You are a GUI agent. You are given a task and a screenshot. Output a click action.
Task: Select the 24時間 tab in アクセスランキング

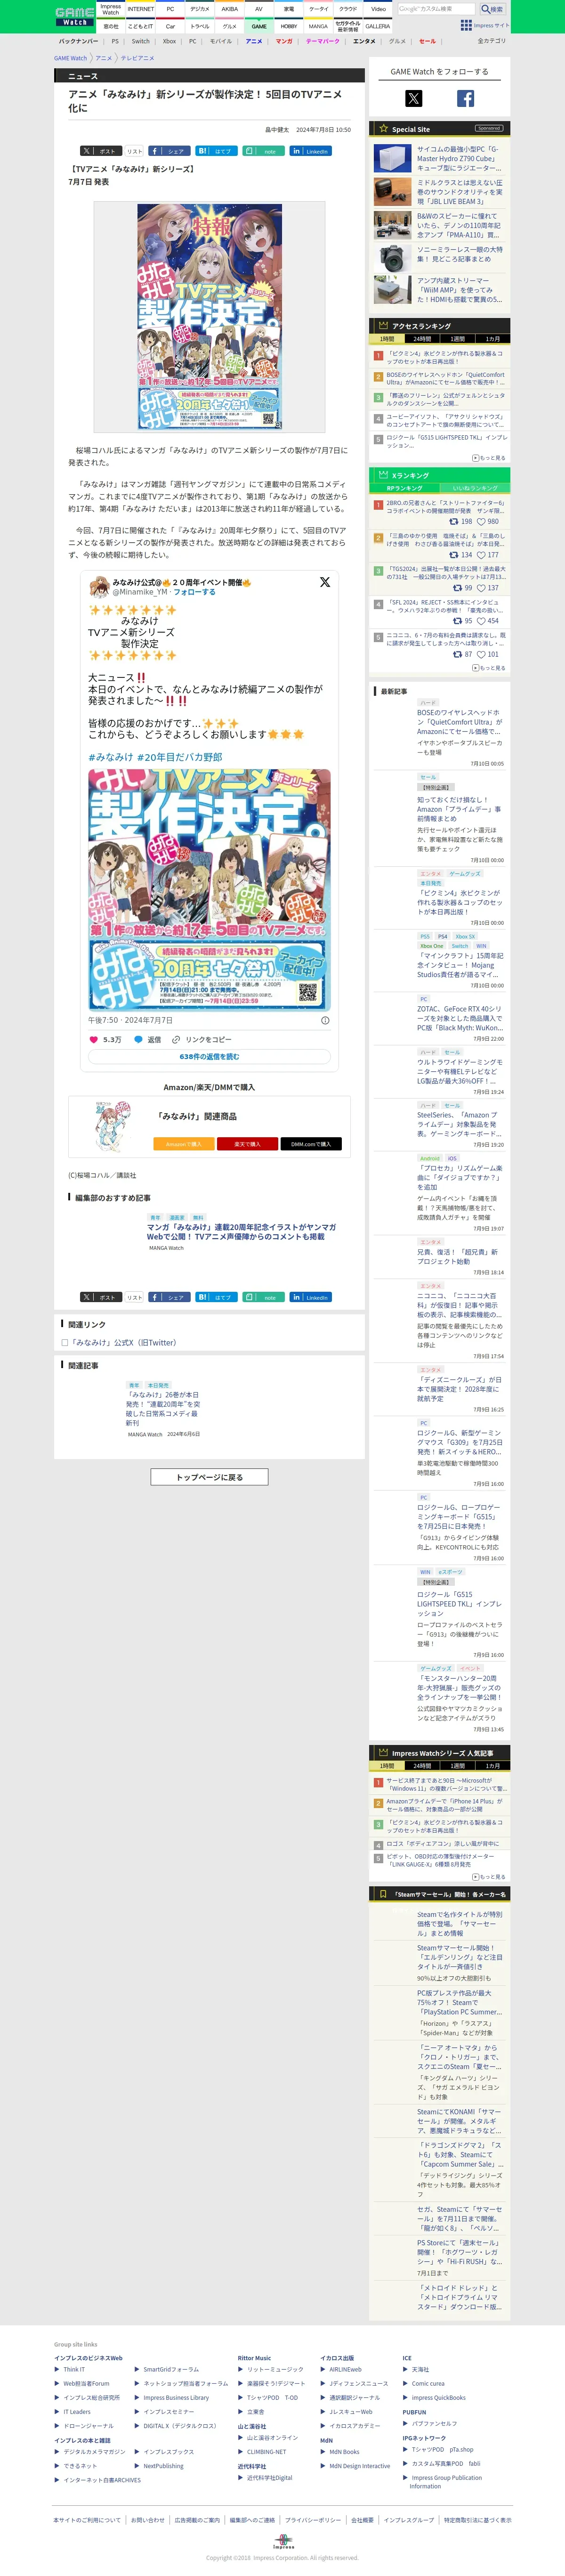(x=422, y=339)
